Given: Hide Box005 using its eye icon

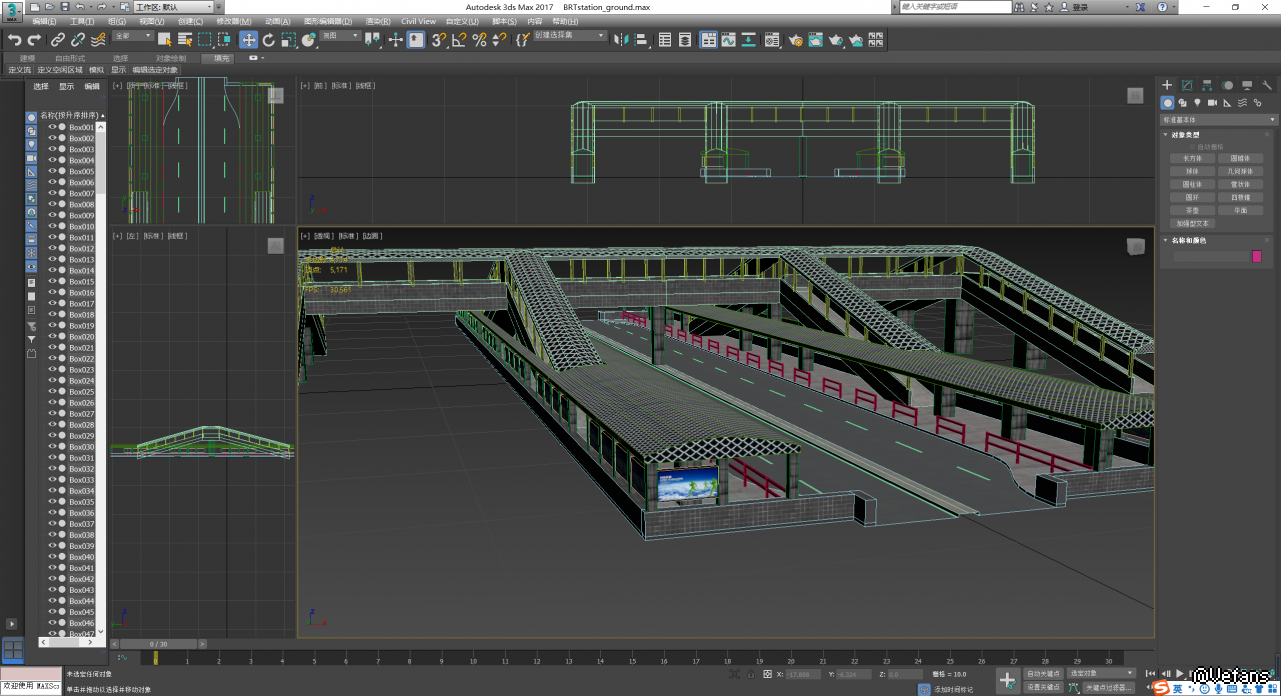Looking at the screenshot, I should [x=52, y=172].
